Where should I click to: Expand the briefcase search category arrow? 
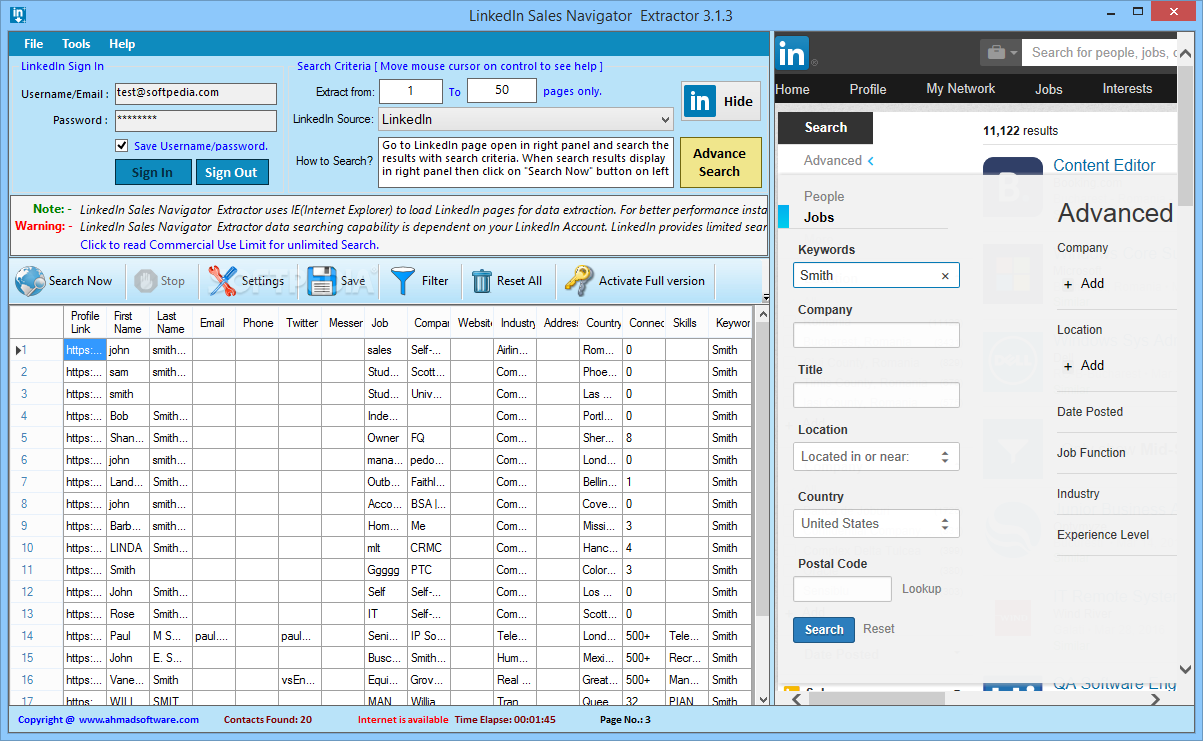(x=1014, y=53)
